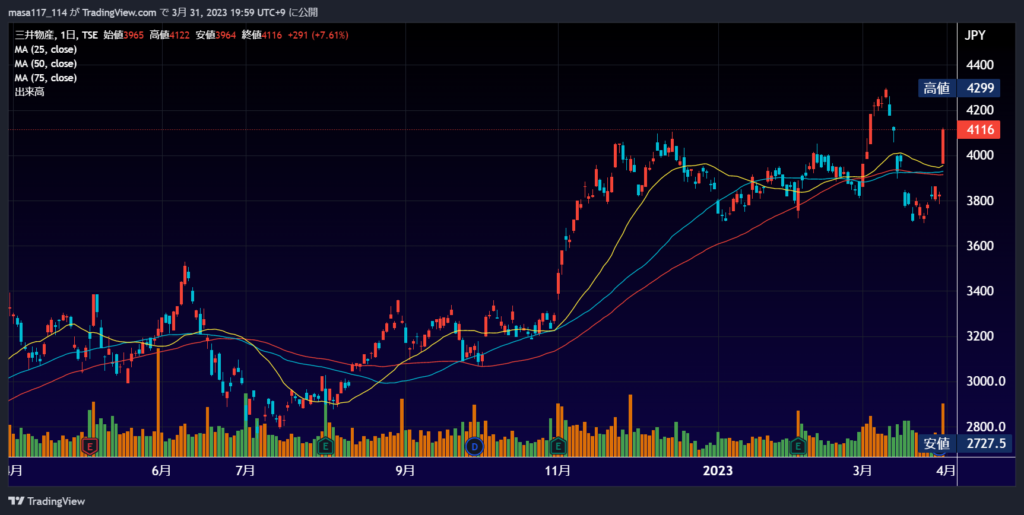Click the 3400 price axis label
The width and height of the screenshot is (1024, 515).
pos(980,291)
